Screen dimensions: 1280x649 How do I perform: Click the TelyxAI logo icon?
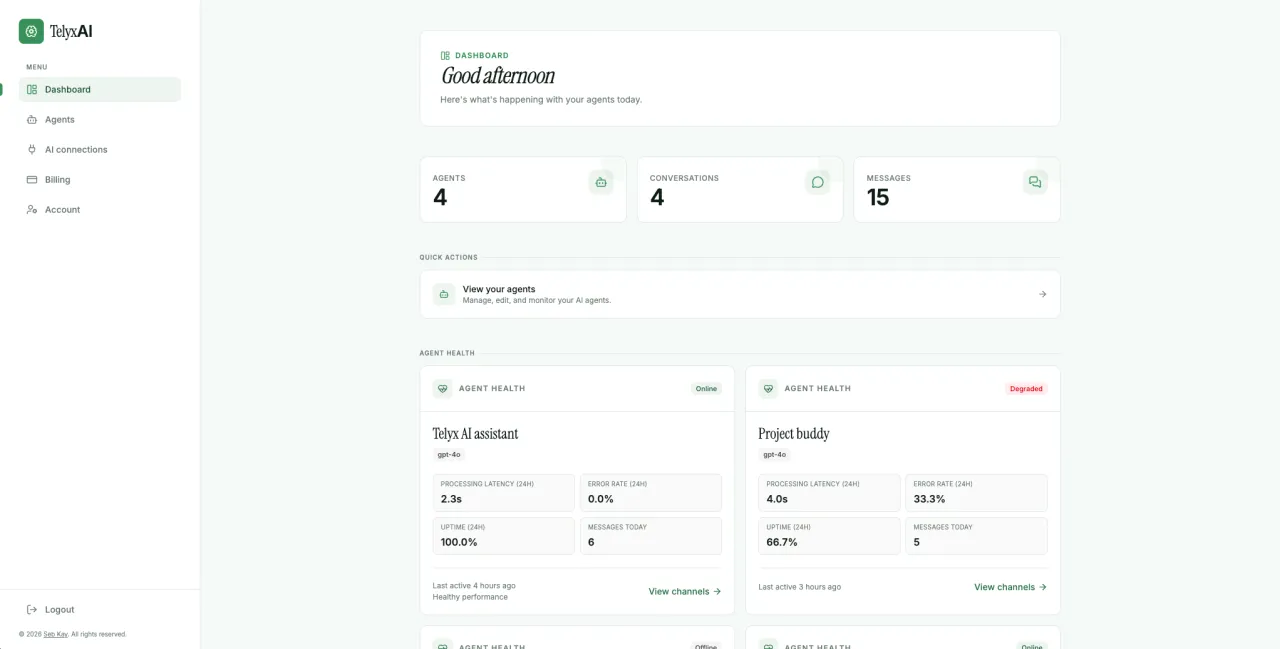(x=31, y=31)
